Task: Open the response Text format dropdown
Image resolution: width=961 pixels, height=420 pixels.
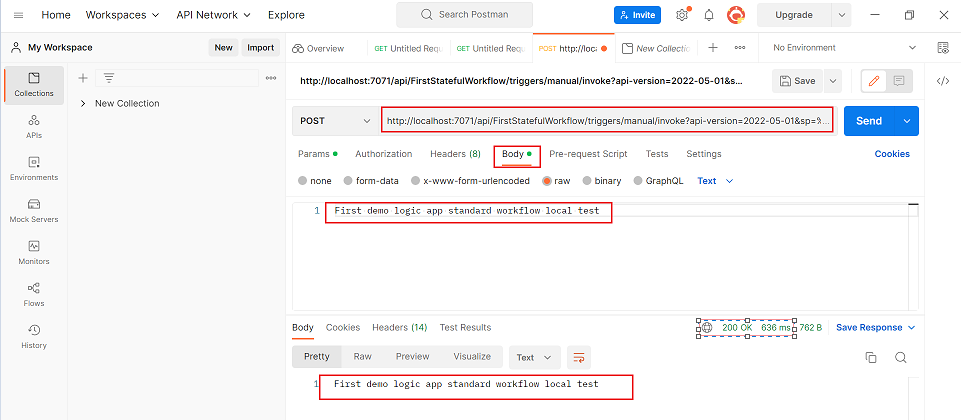Action: [534, 357]
